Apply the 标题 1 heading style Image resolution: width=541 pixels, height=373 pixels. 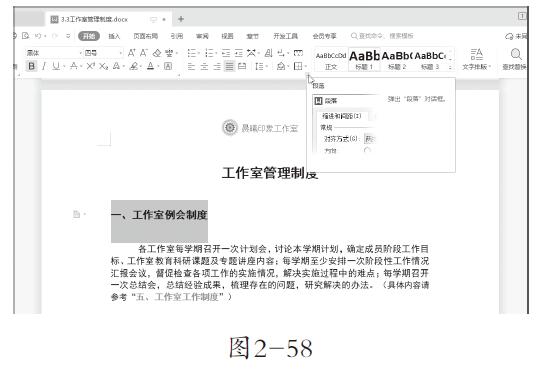[364, 59]
